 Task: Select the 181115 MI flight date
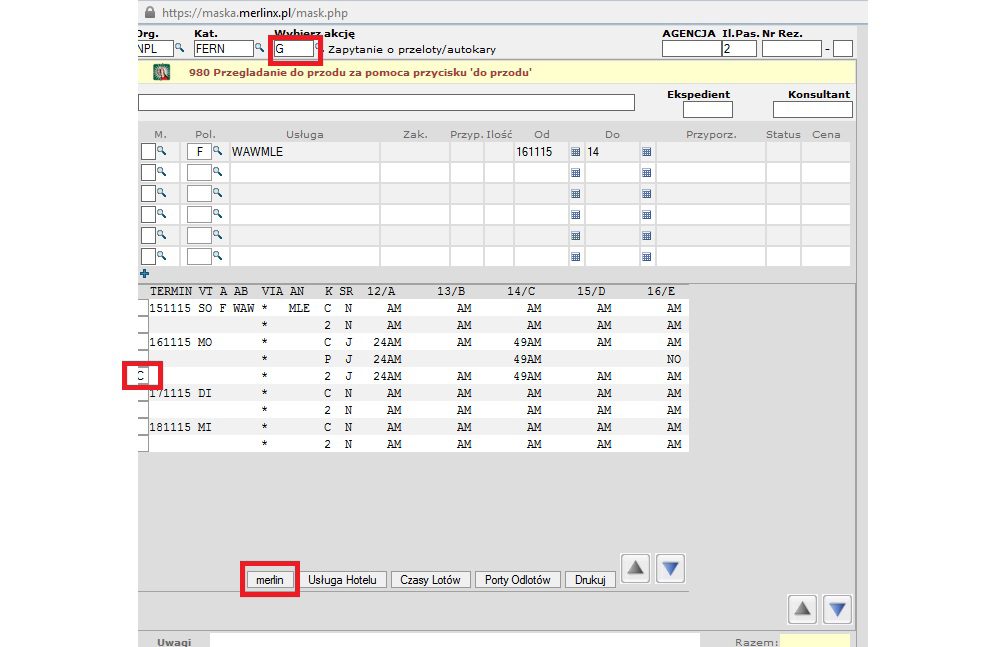pos(170,427)
